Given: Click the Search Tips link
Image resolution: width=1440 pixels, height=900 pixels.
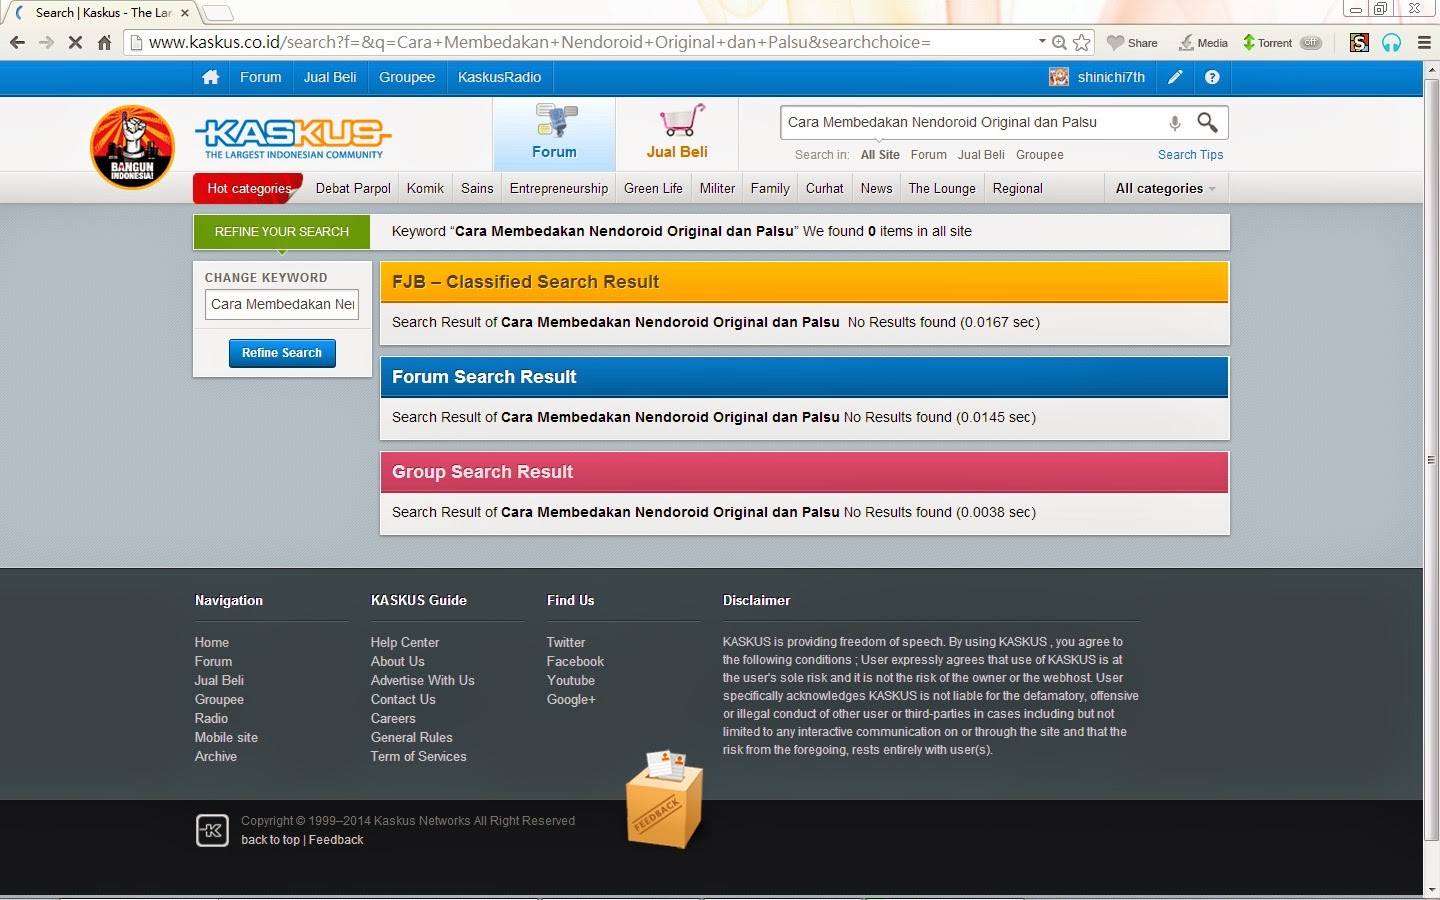Looking at the screenshot, I should click(1190, 155).
